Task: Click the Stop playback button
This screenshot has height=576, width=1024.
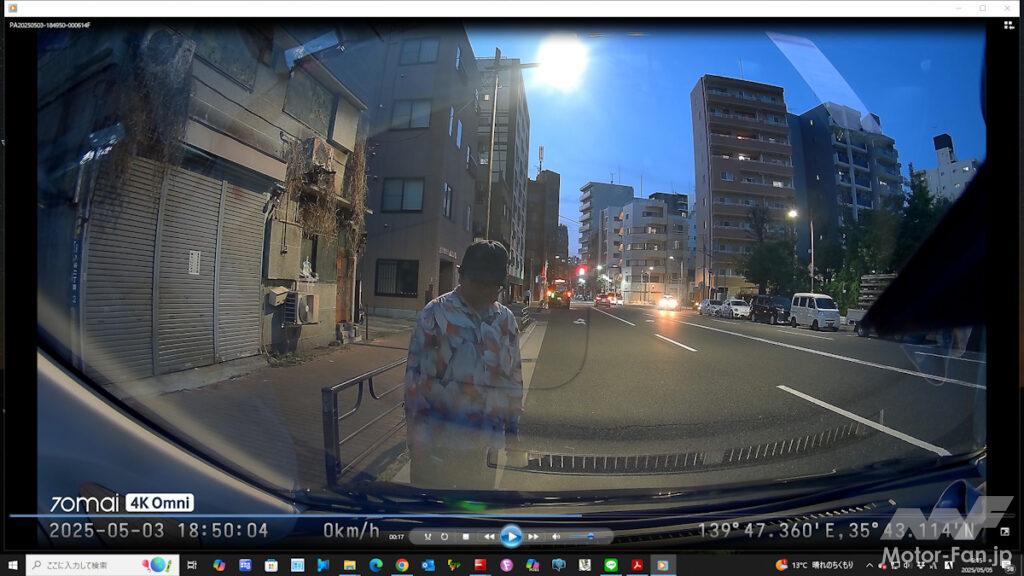Action: pyautogui.click(x=466, y=537)
